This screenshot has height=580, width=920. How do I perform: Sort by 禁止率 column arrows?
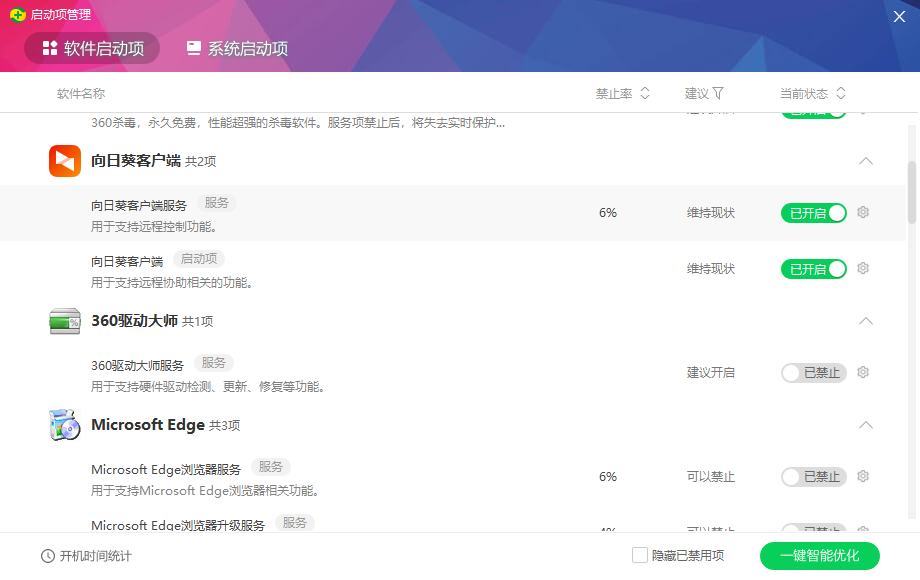tap(645, 93)
